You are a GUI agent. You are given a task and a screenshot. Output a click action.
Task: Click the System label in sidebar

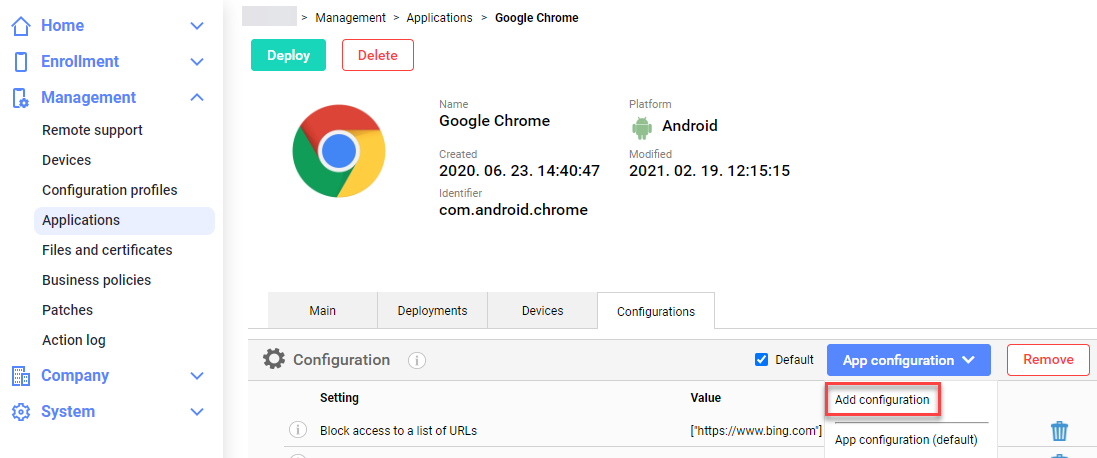pyautogui.click(x=69, y=412)
